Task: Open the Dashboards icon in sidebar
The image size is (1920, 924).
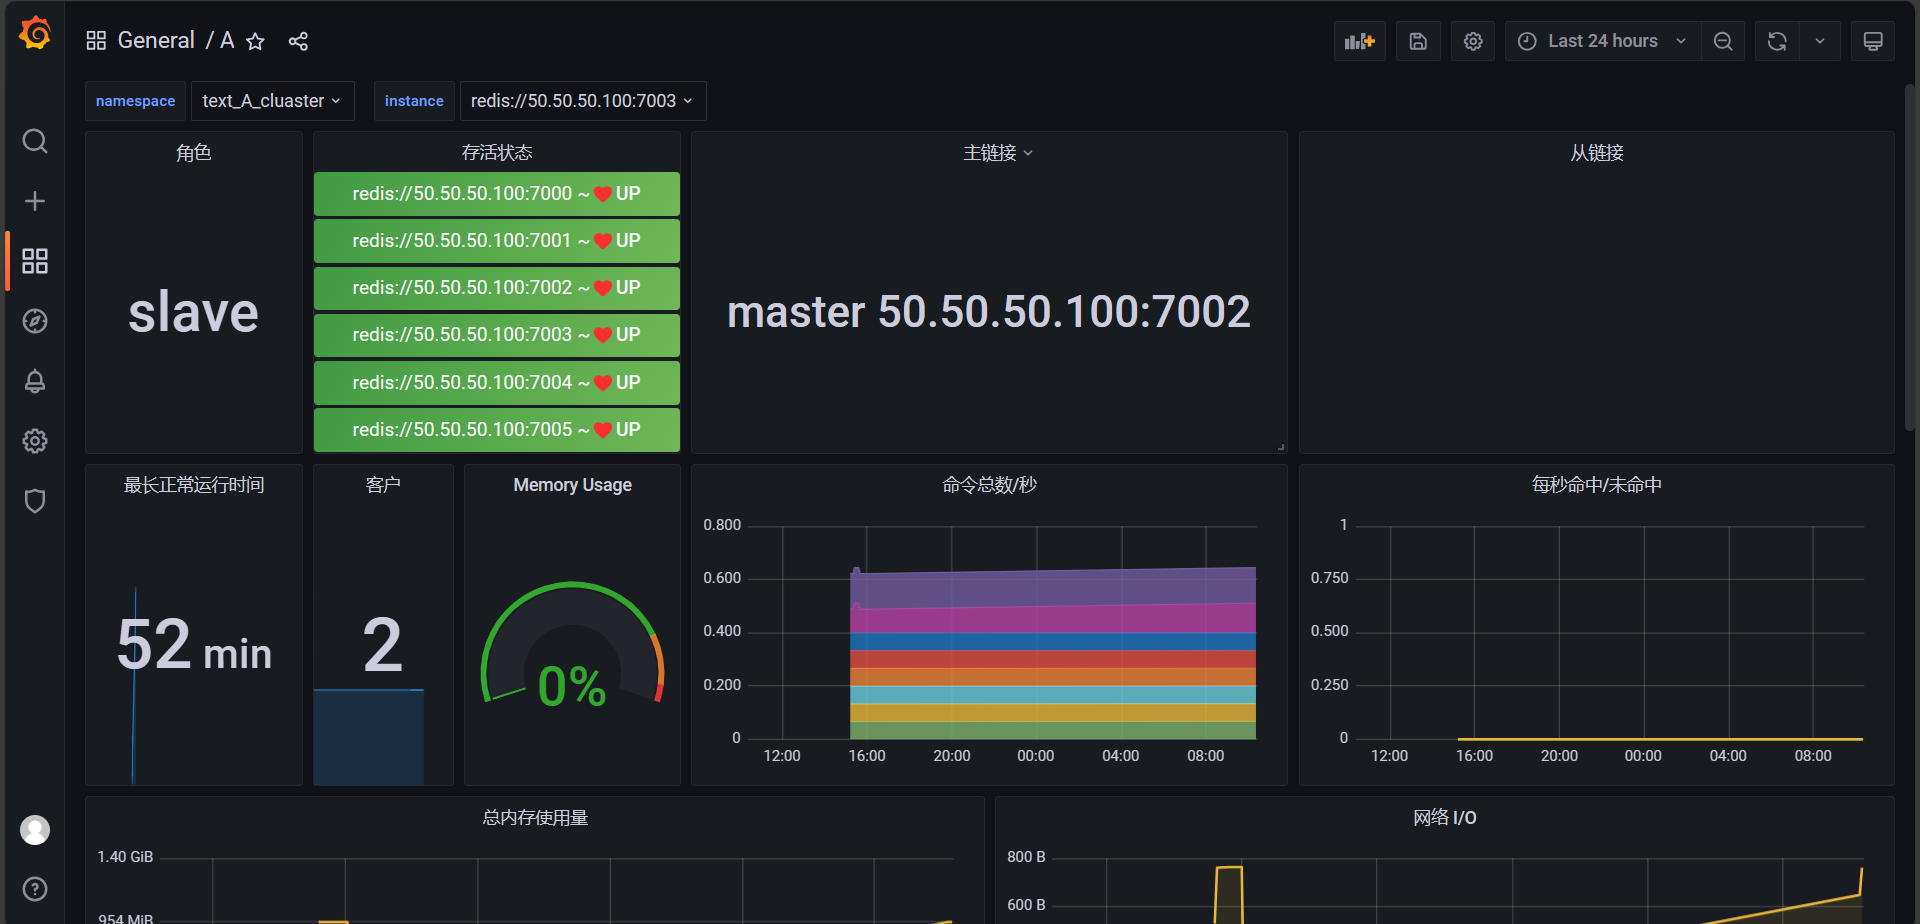Action: pyautogui.click(x=35, y=261)
